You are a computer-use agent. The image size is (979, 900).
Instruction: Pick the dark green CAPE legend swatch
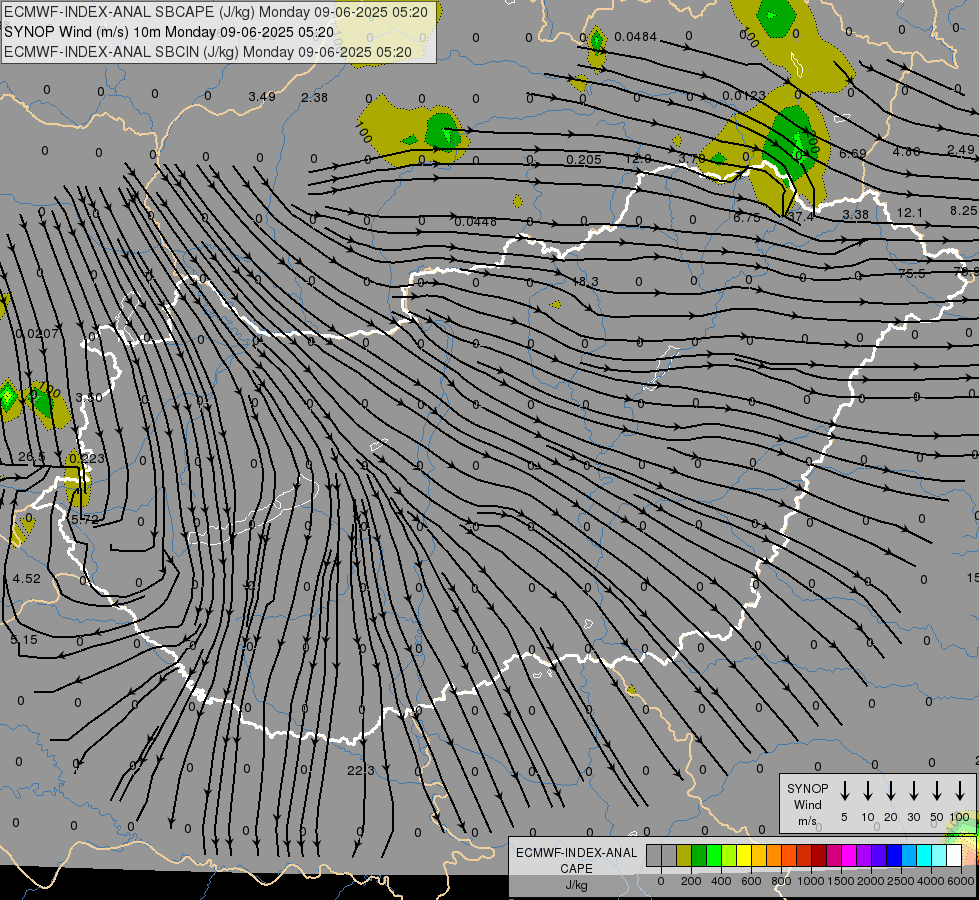tap(699, 856)
